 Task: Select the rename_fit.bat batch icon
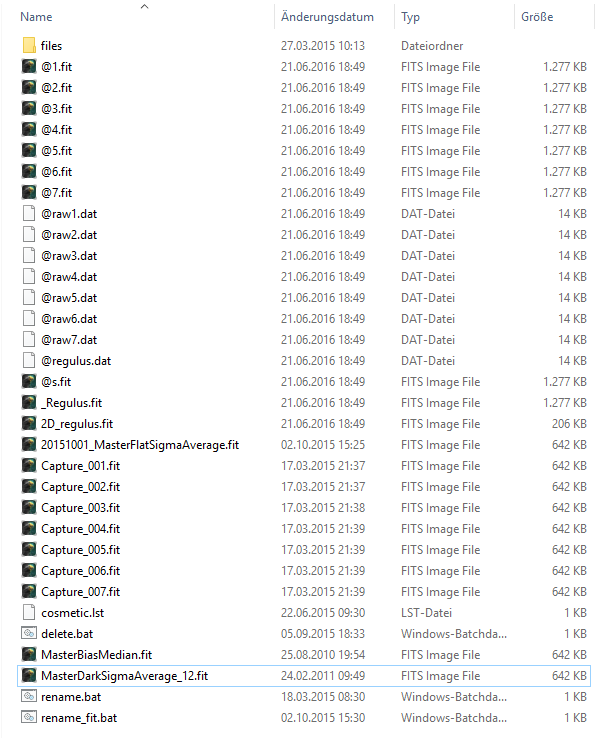click(29, 718)
